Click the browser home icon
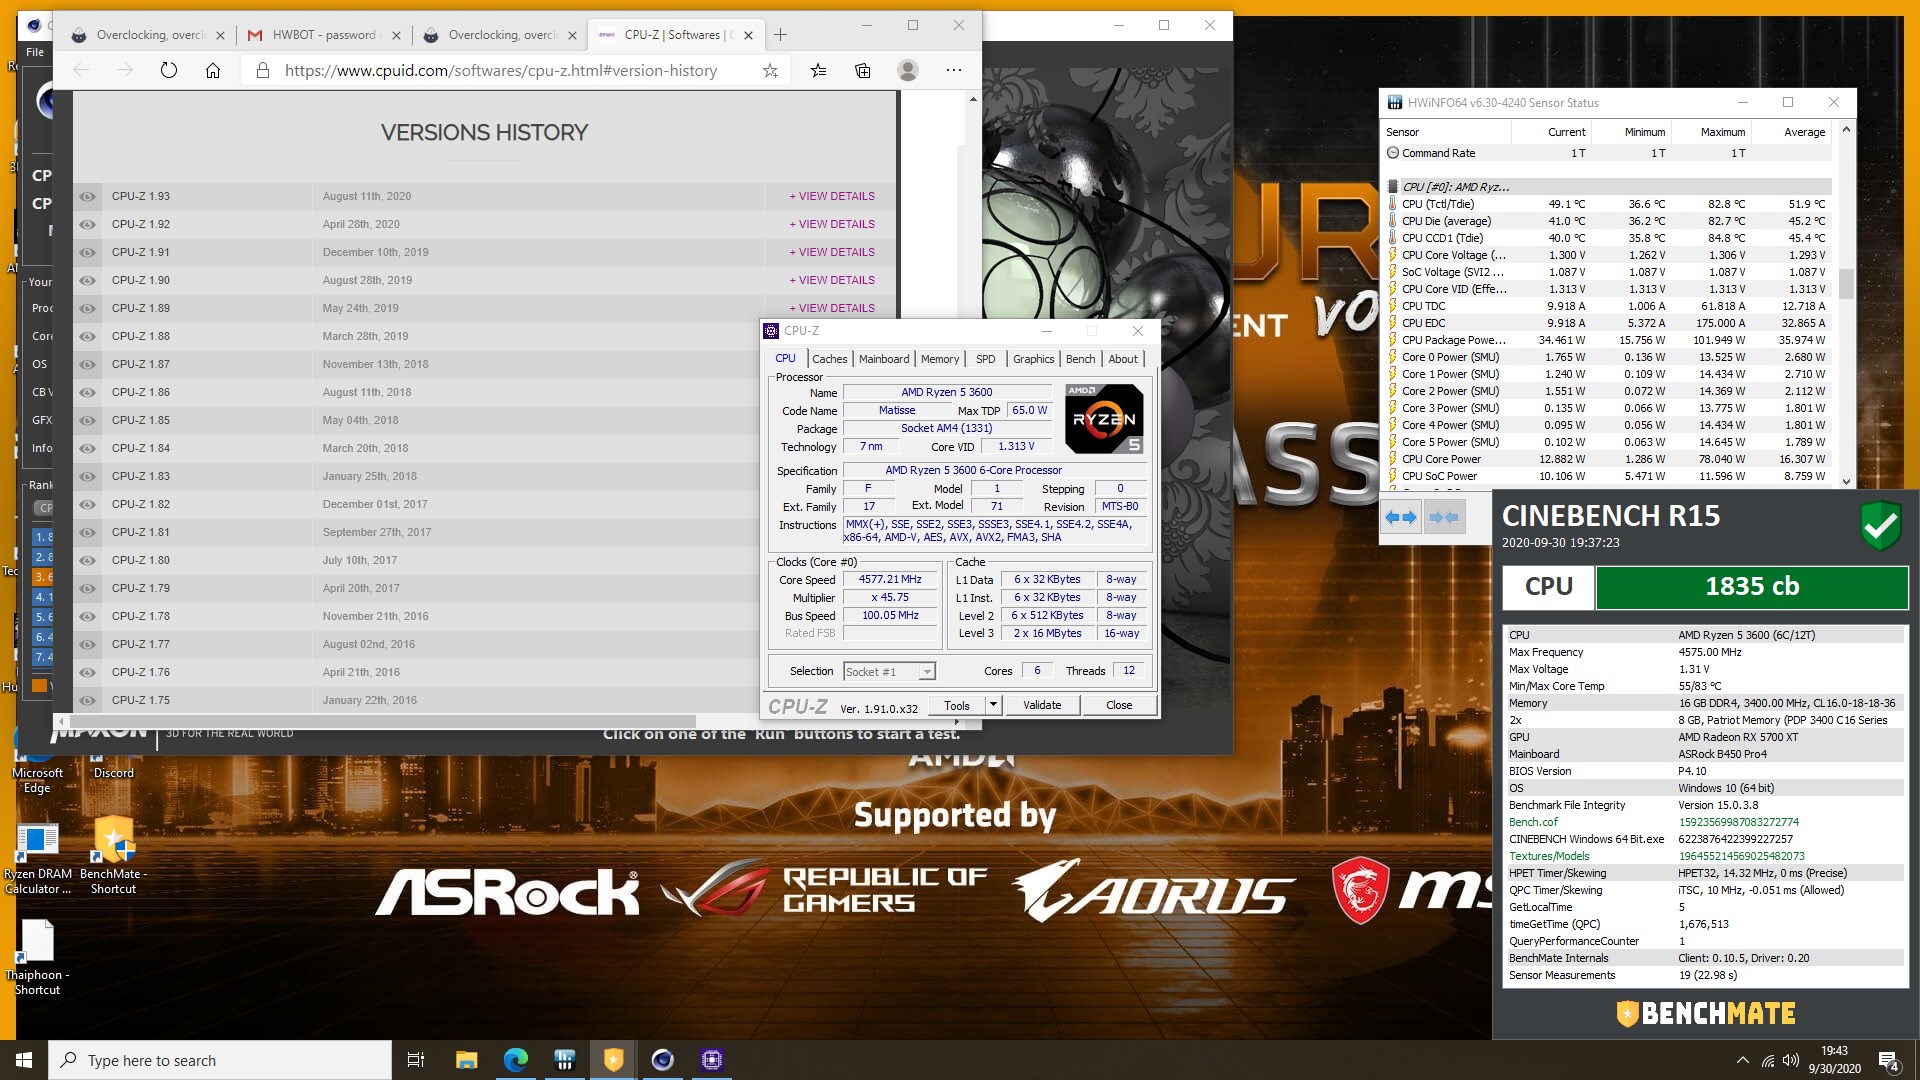This screenshot has height=1080, width=1920. 213,70
